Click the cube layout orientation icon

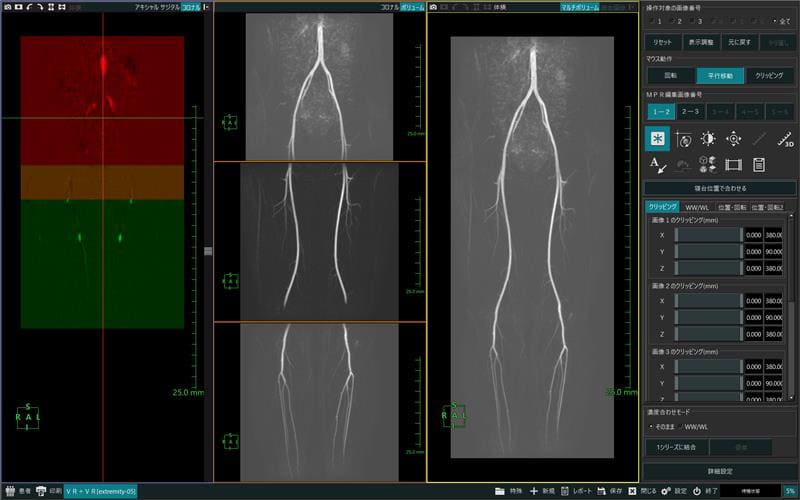[708, 164]
